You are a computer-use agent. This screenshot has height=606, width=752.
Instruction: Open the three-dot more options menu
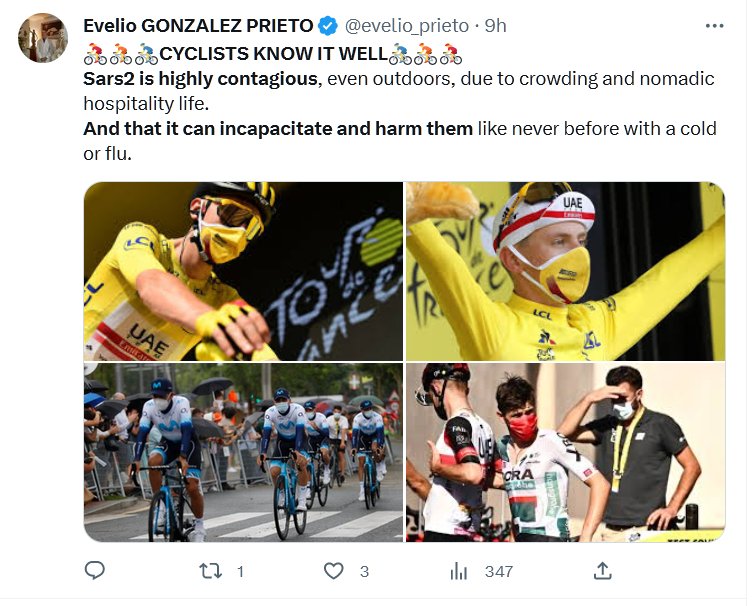click(714, 26)
